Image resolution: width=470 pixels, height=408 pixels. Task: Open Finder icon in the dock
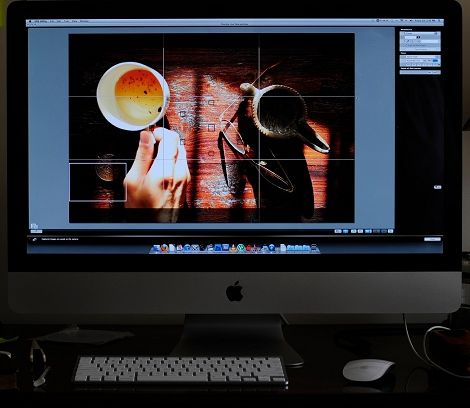tap(155, 248)
